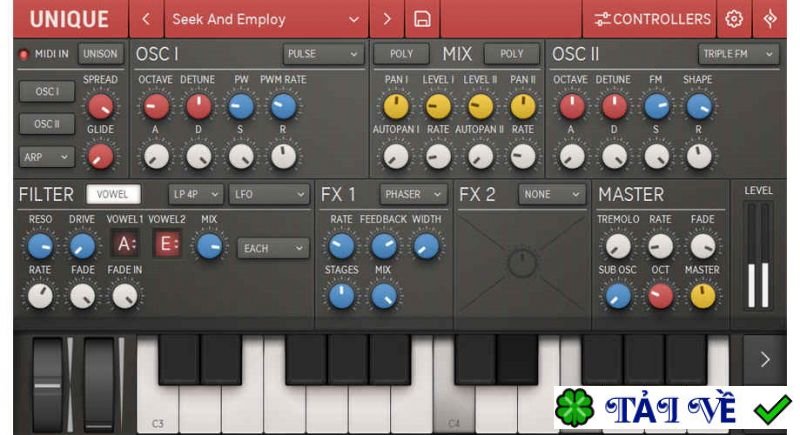
Task: Toggle the VOWEL filter button
Action: tap(113, 194)
